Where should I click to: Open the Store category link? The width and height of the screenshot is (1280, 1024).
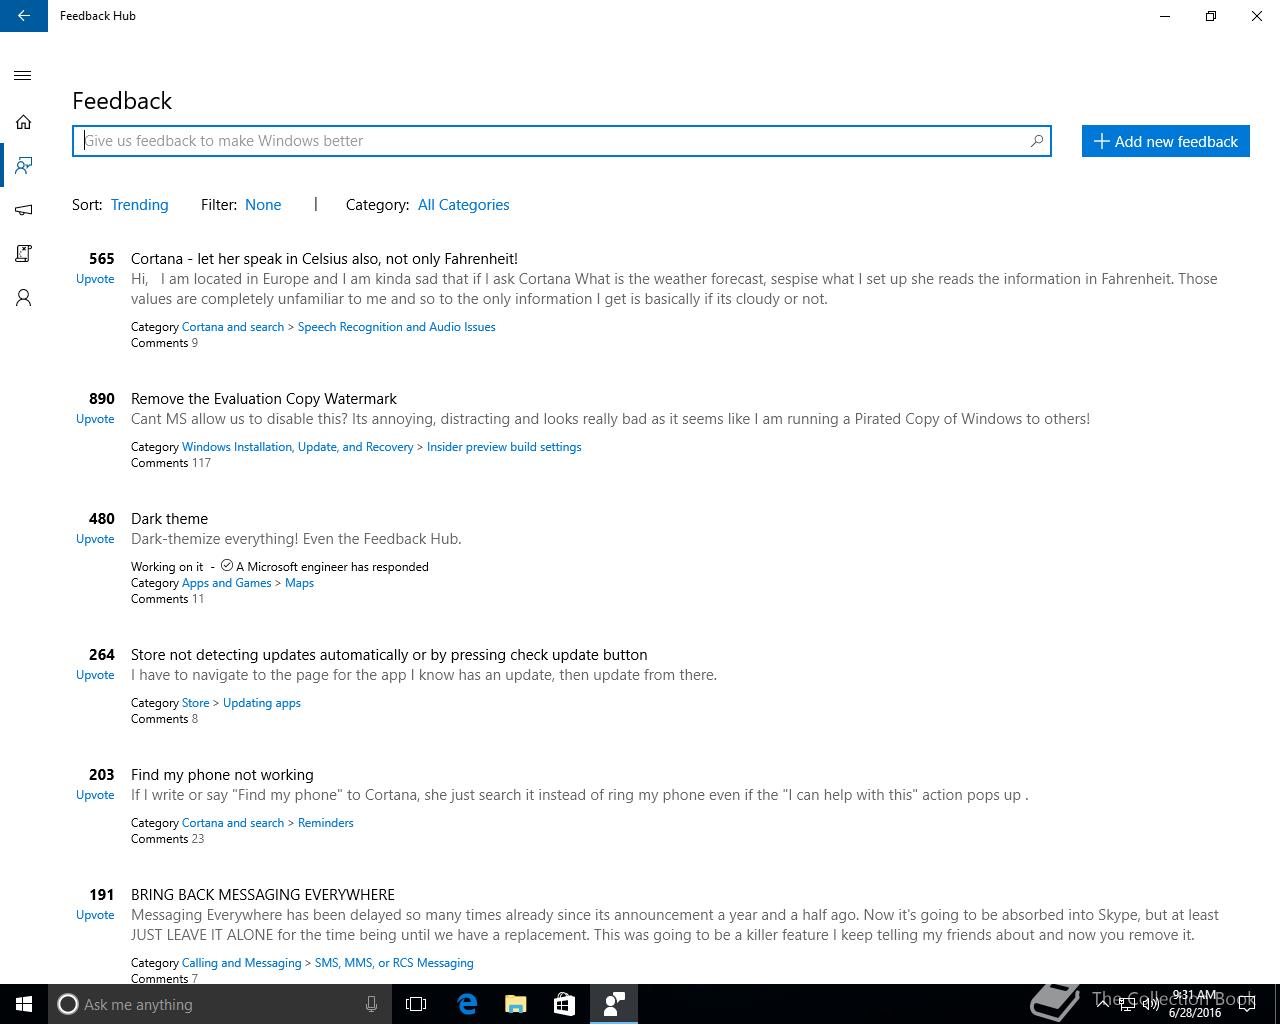[x=195, y=703]
